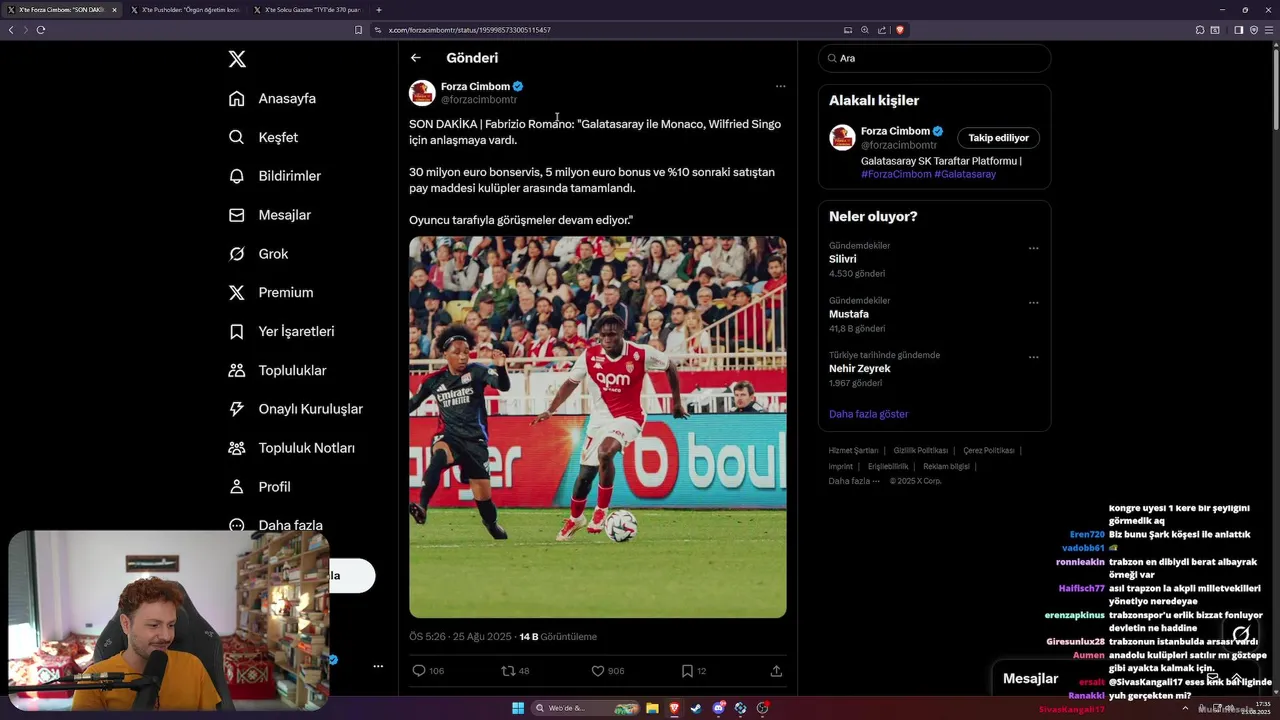1280x720 pixels.
Task: Open #ForzaCimbom hashtag link
Action: 895,174
